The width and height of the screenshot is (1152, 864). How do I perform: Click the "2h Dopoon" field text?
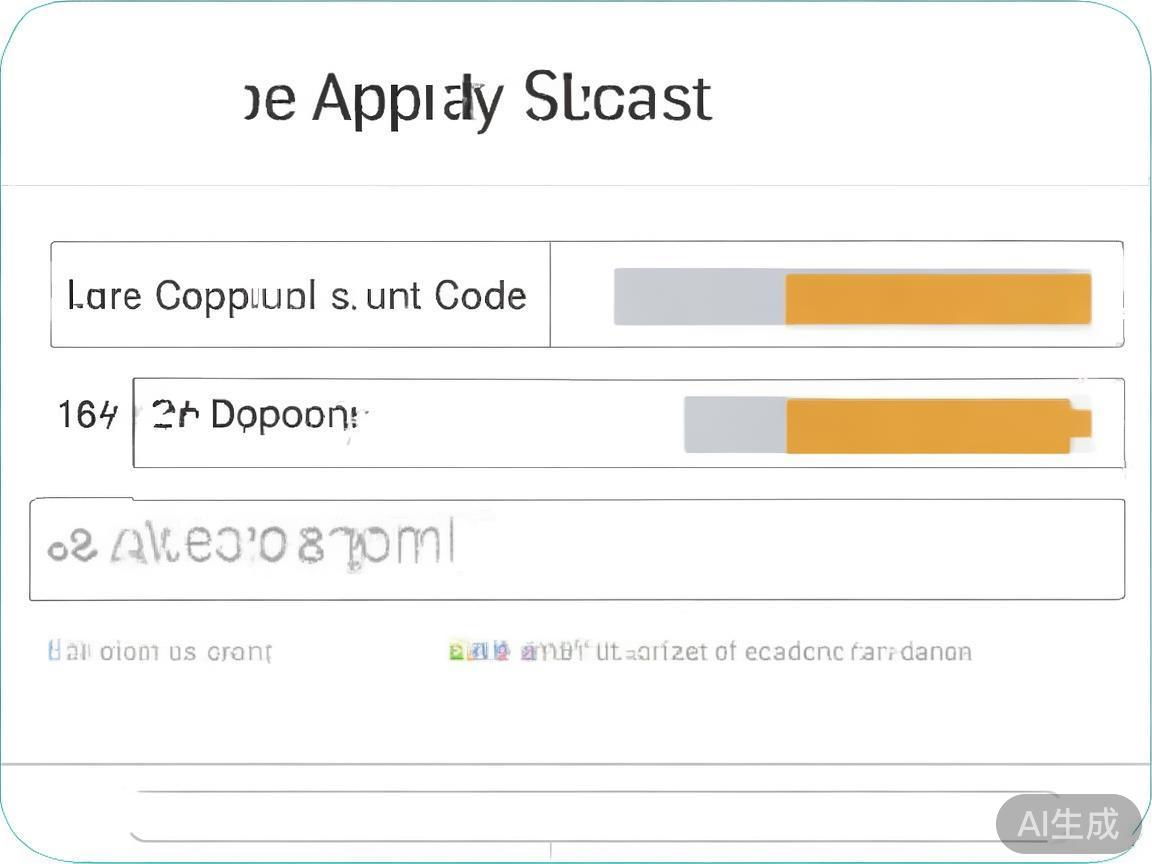click(x=258, y=415)
